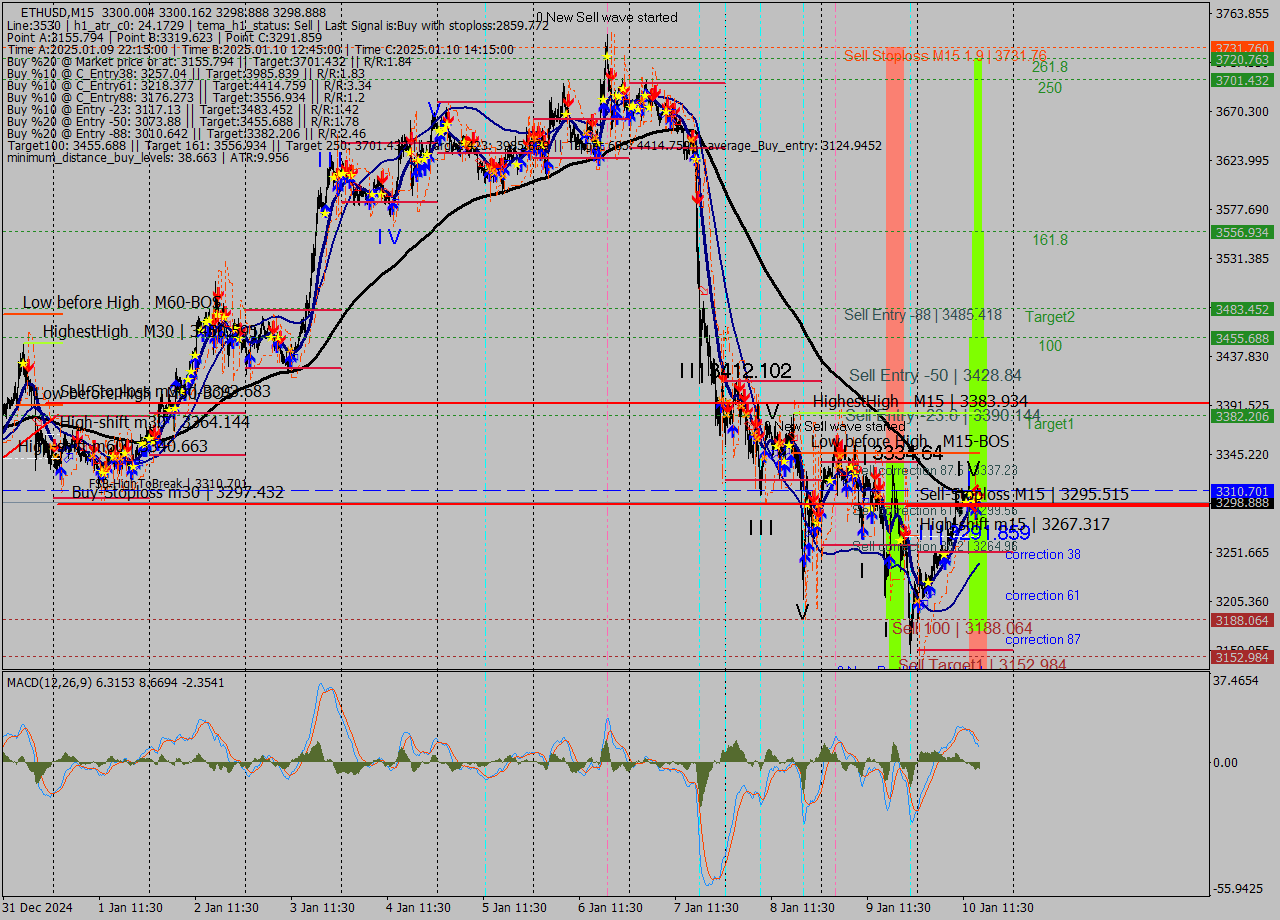Select 'Sell 100 | 3188.064' label
The width and height of the screenshot is (1280, 920).
[962, 628]
